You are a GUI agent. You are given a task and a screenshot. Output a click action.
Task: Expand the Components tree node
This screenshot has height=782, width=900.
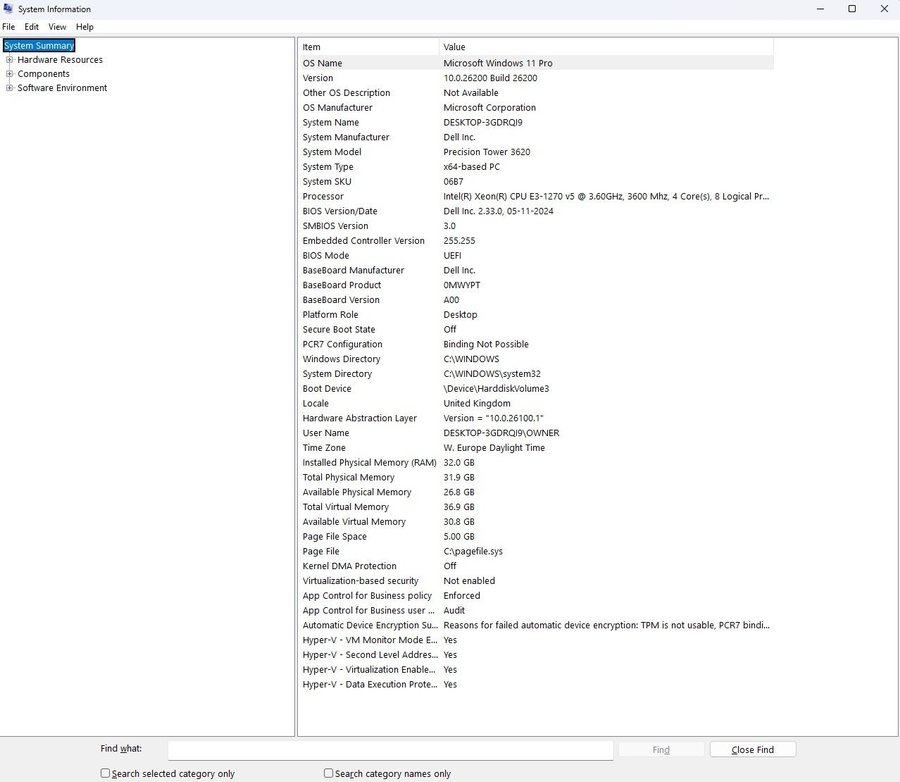point(10,74)
